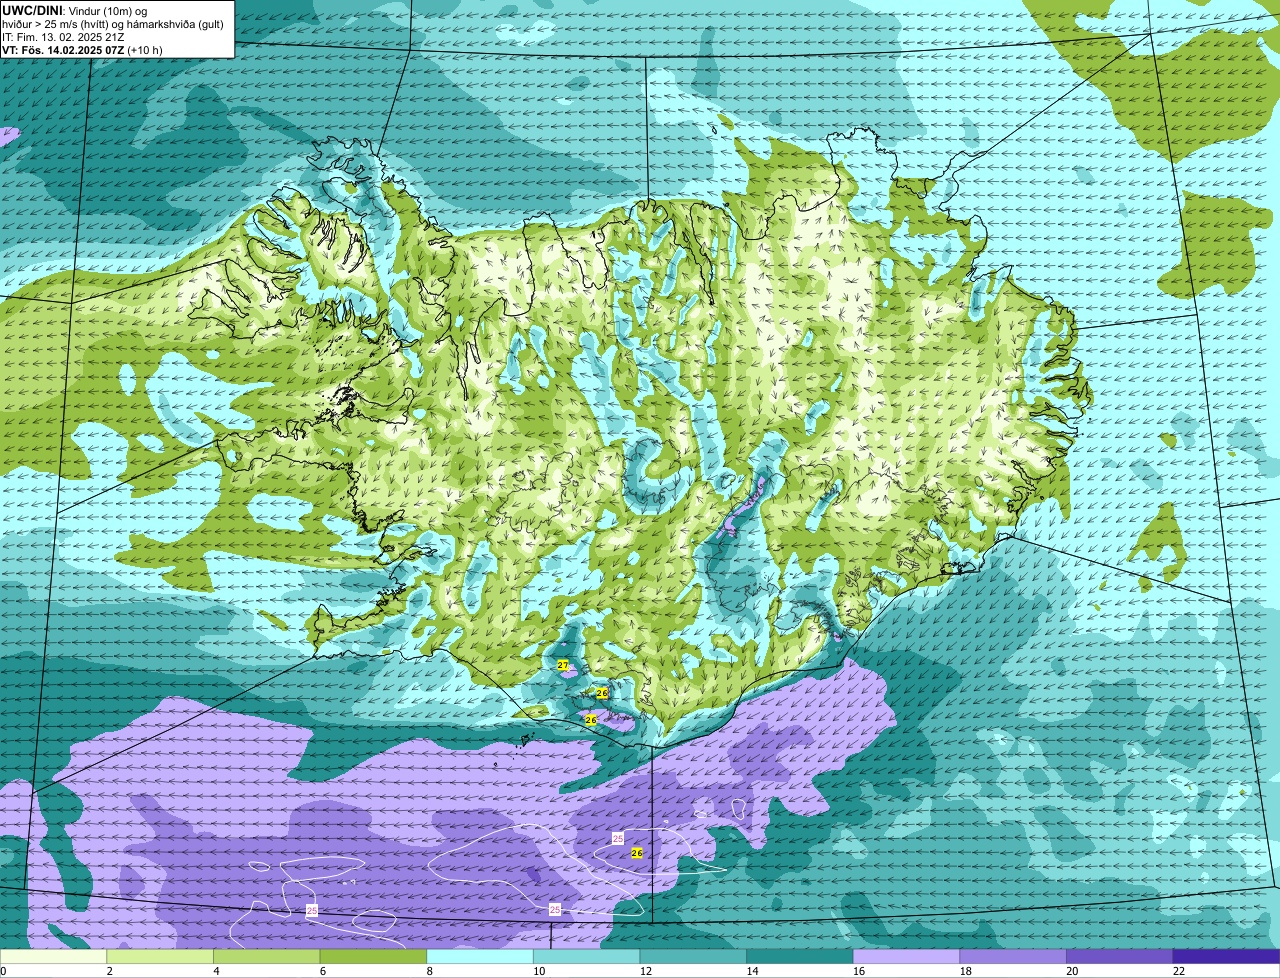Click legend scale value '8'

[429, 971]
